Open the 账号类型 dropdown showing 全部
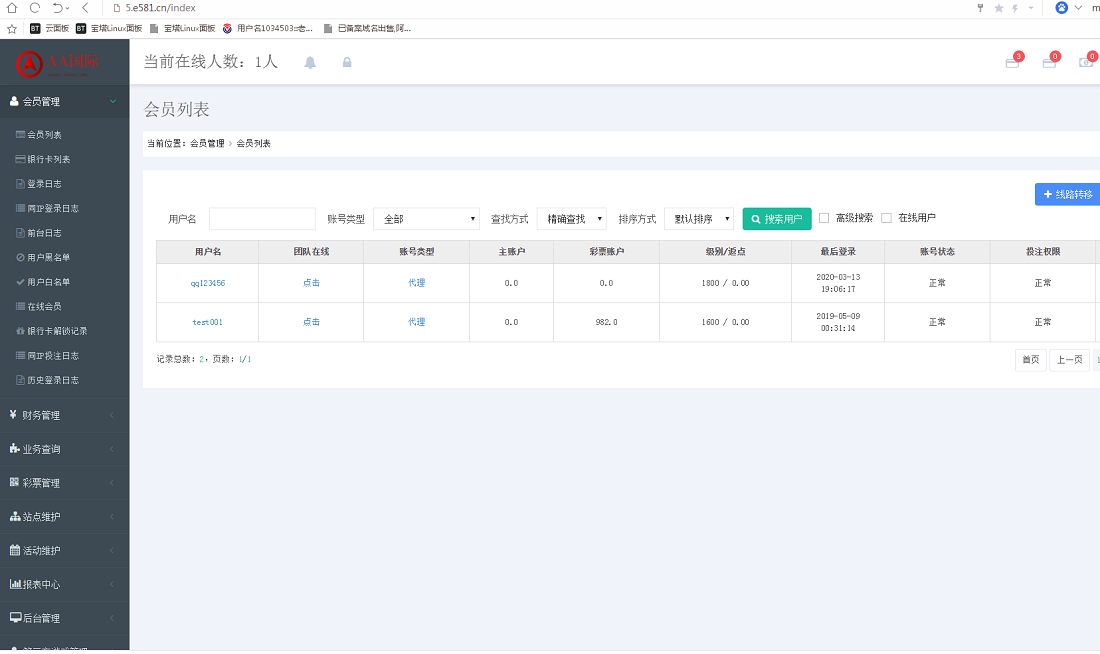The width and height of the screenshot is (1100, 654). pyautogui.click(x=427, y=217)
